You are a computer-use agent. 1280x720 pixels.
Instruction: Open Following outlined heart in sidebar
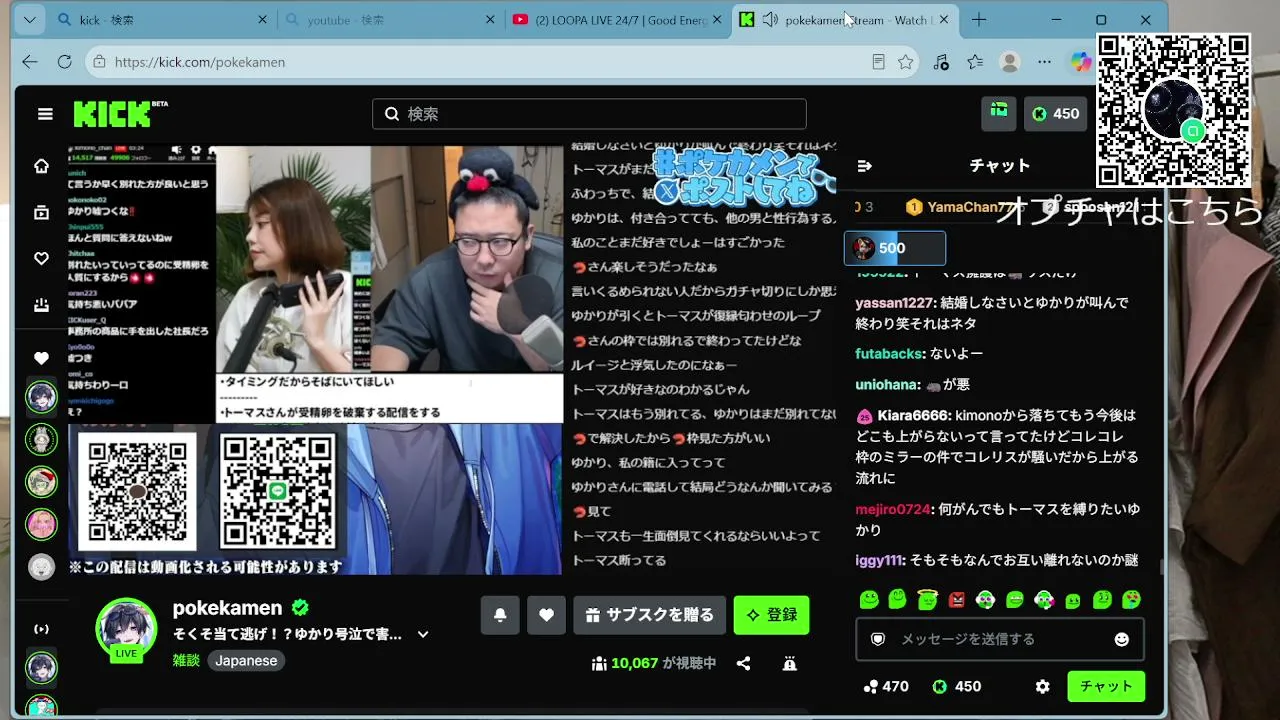click(41, 258)
